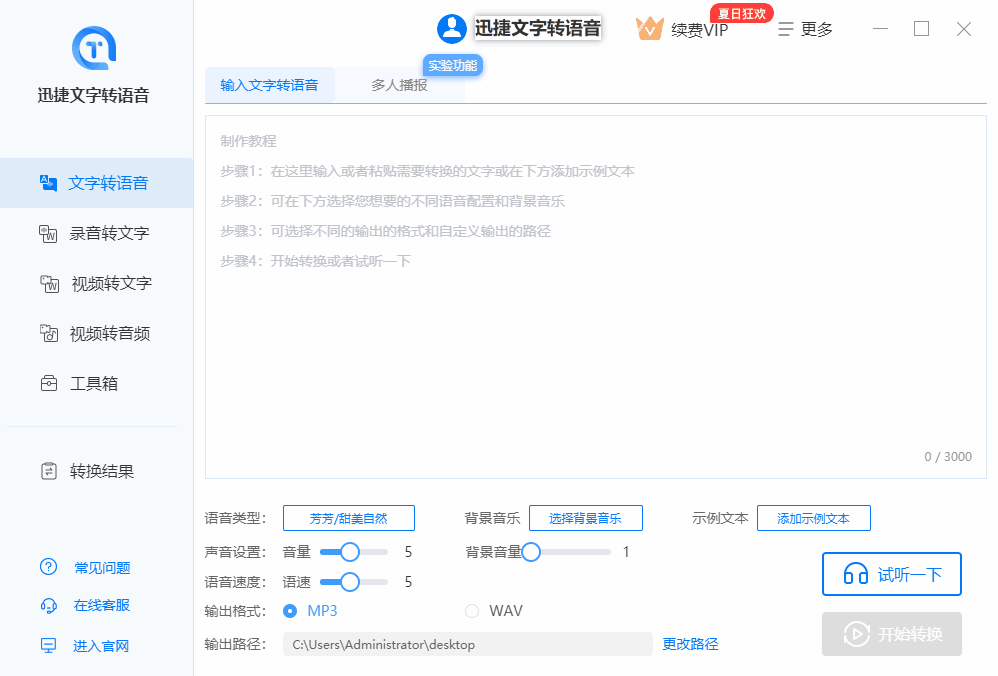Click the 输出路径 path field

468,644
